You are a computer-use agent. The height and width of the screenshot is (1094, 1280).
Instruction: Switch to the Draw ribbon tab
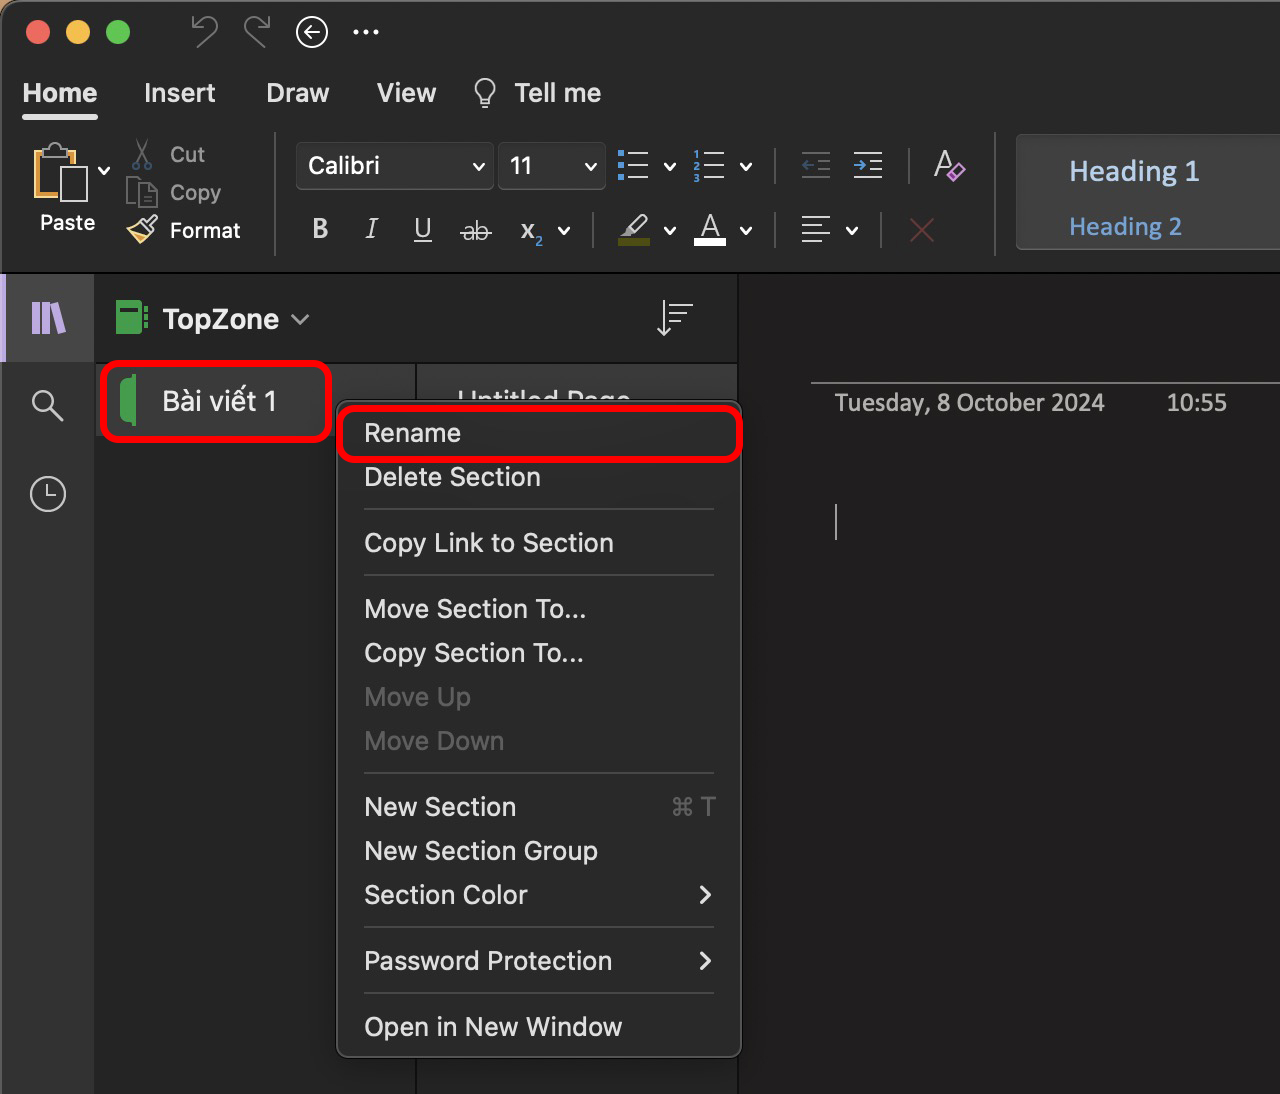pyautogui.click(x=298, y=93)
